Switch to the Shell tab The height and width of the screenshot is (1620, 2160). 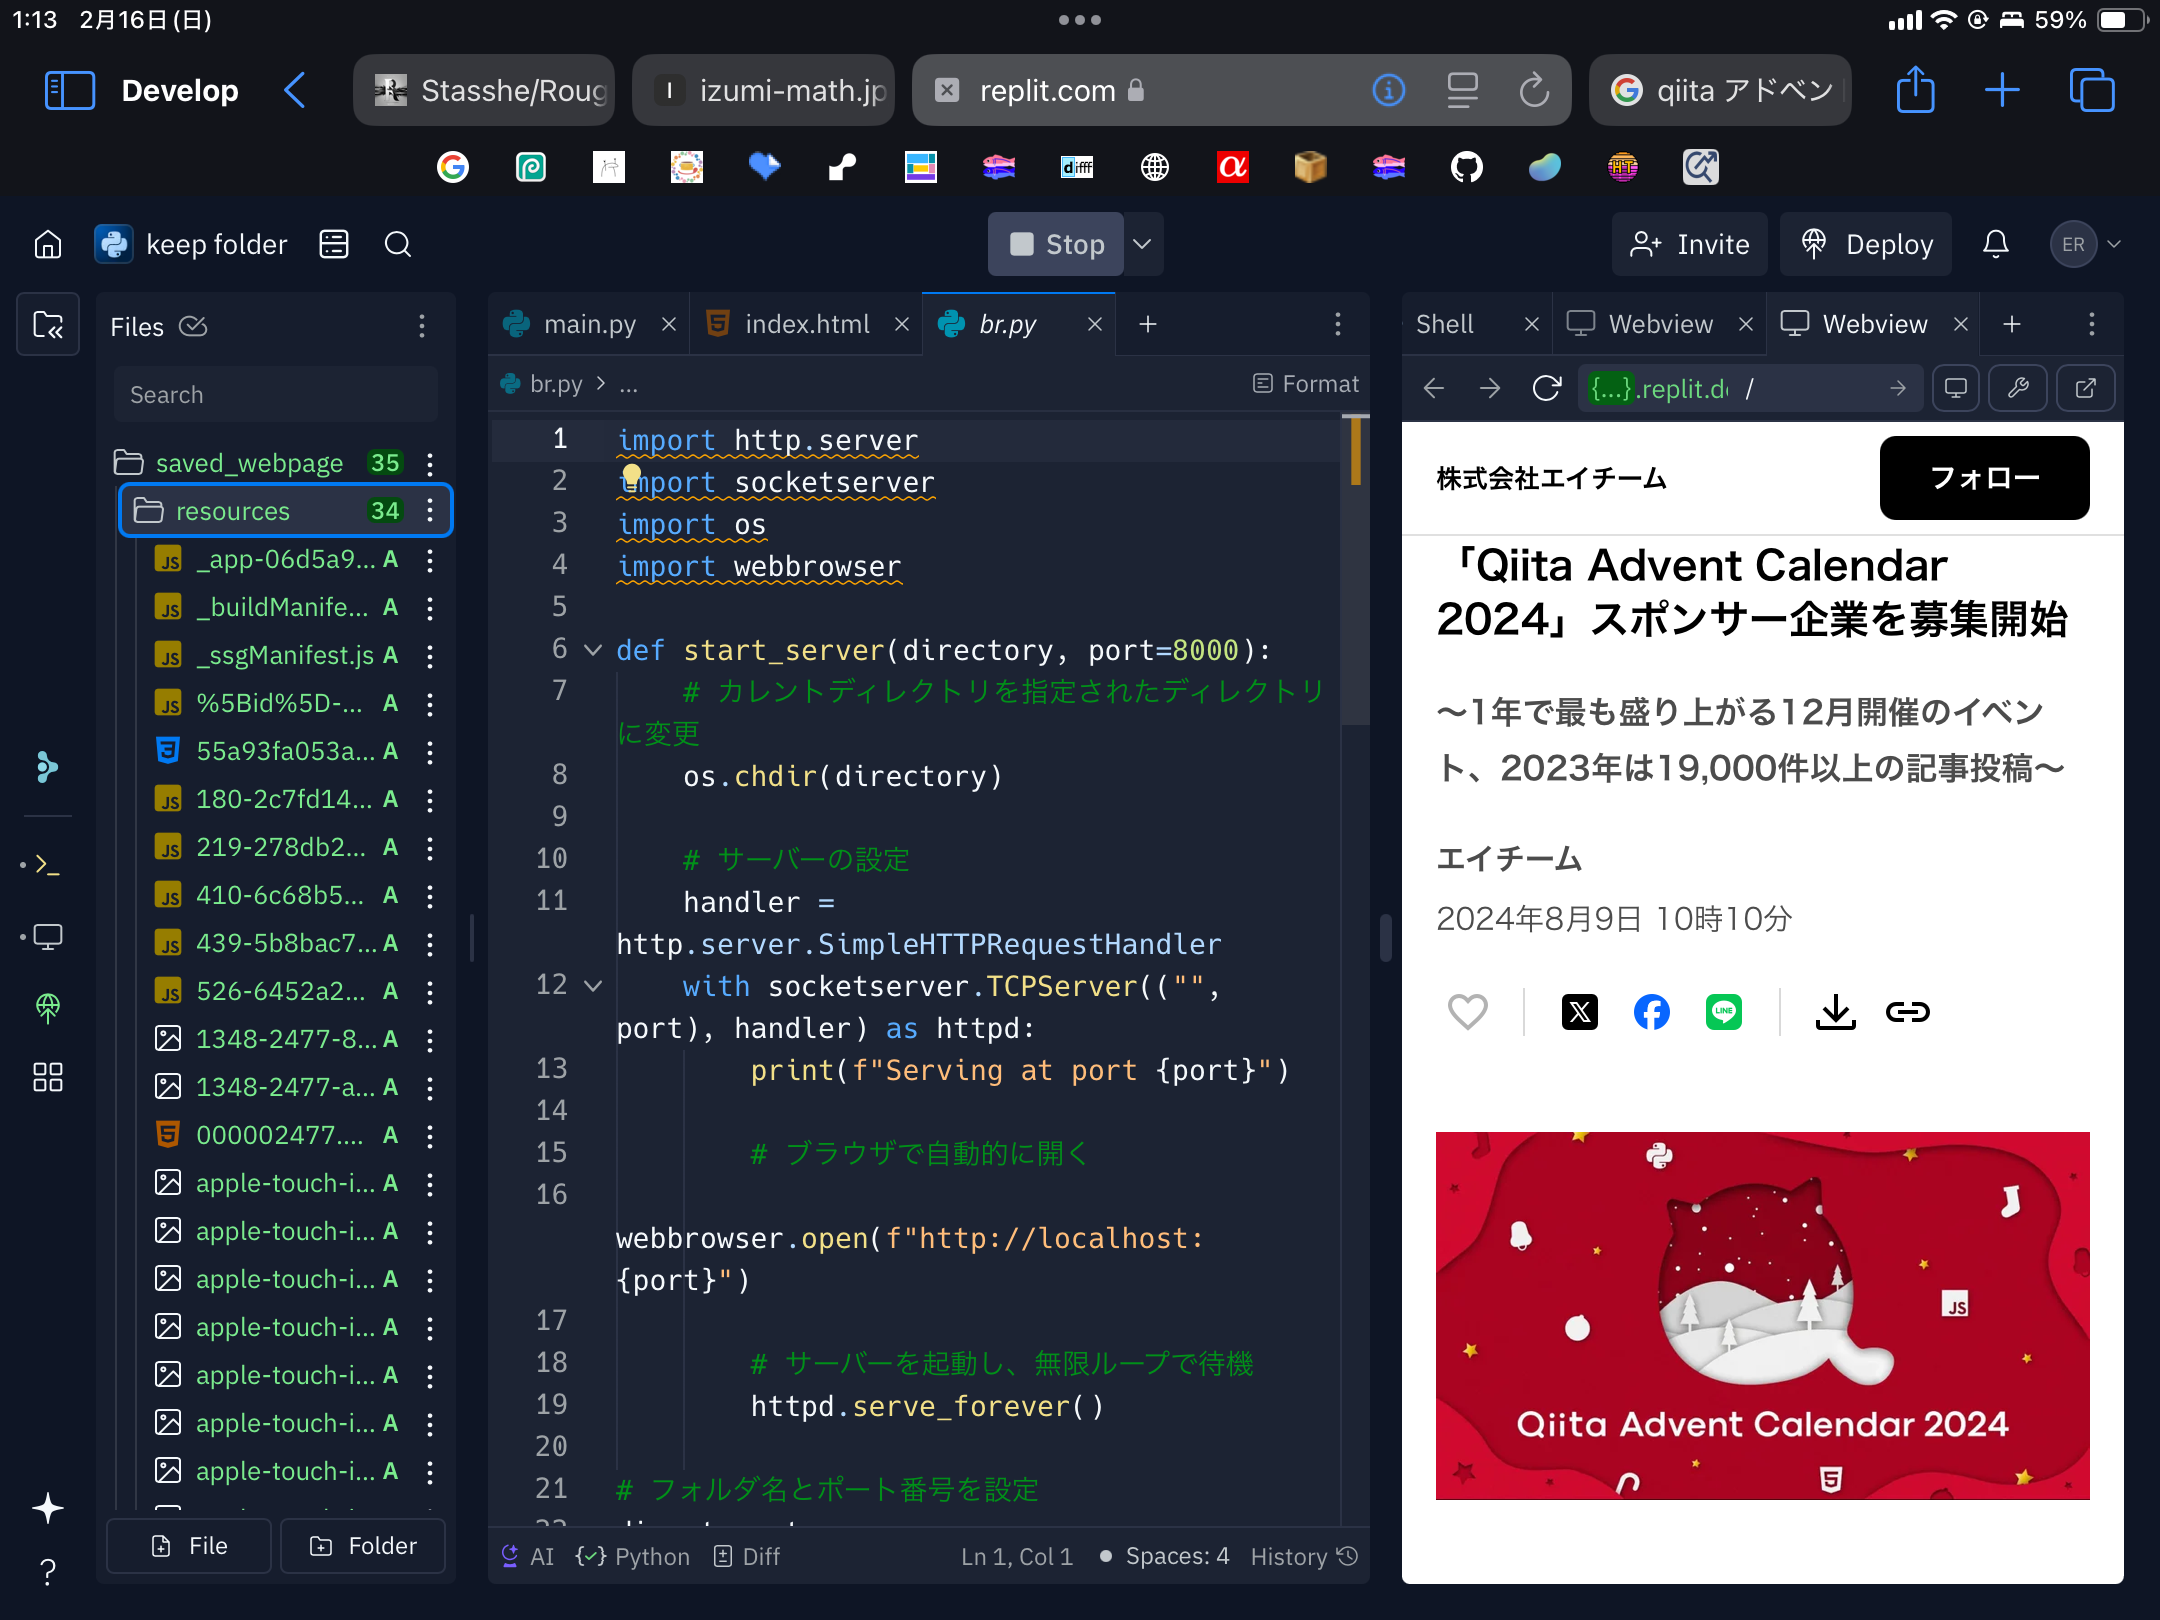click(1445, 324)
